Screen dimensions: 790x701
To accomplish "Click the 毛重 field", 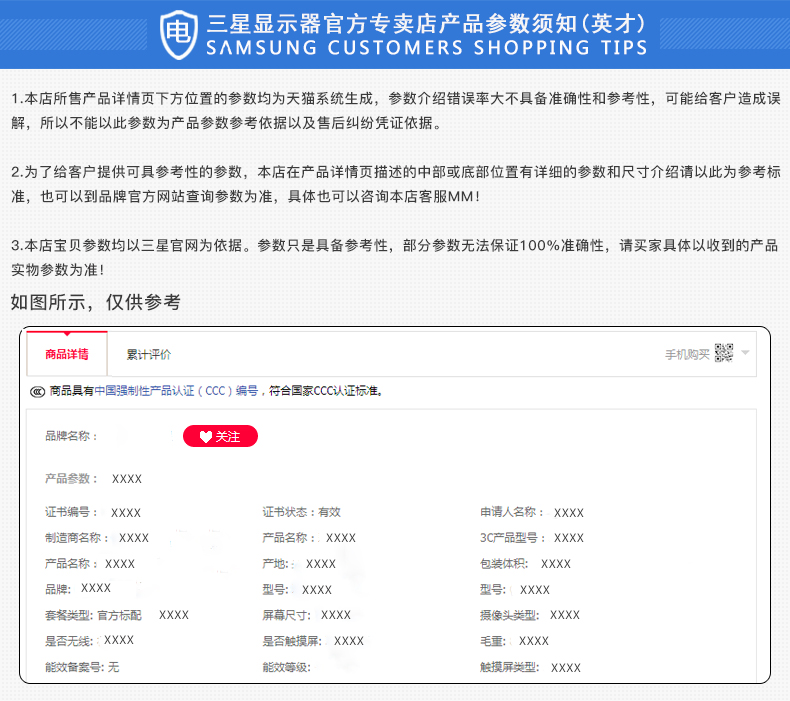I will pyautogui.click(x=514, y=641).
